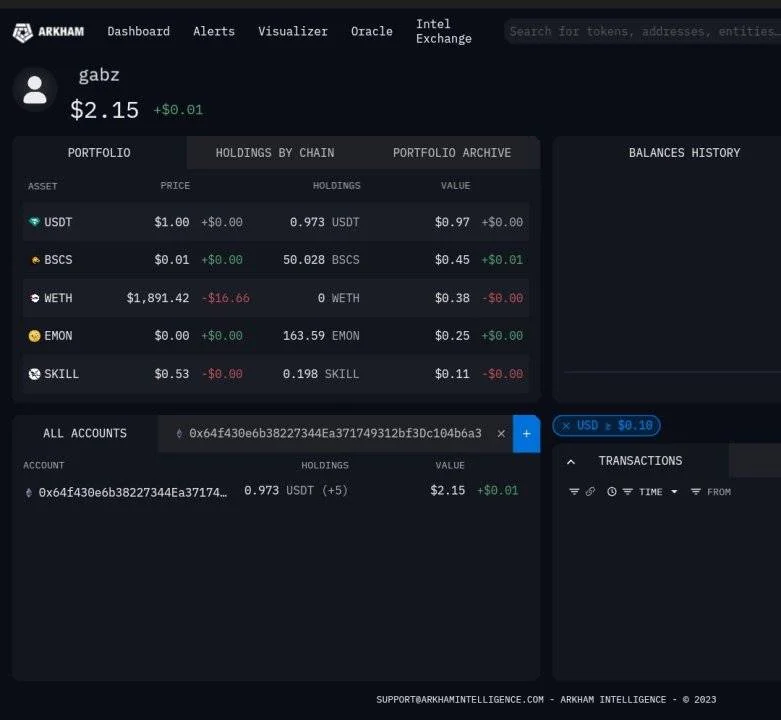Click the EMON token icon
The height and width of the screenshot is (720, 781).
[34, 336]
